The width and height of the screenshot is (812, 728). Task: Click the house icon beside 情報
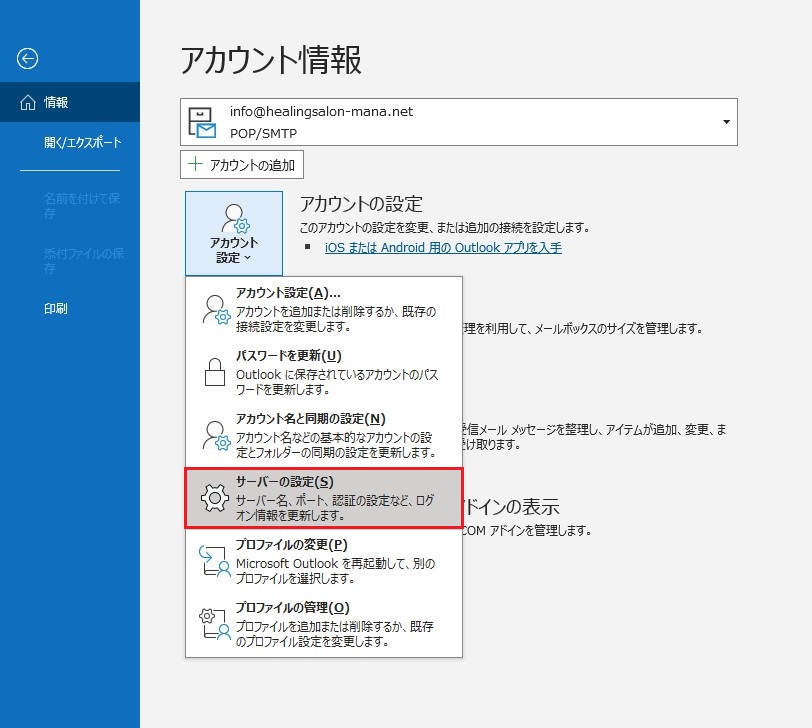pyautogui.click(x=27, y=102)
